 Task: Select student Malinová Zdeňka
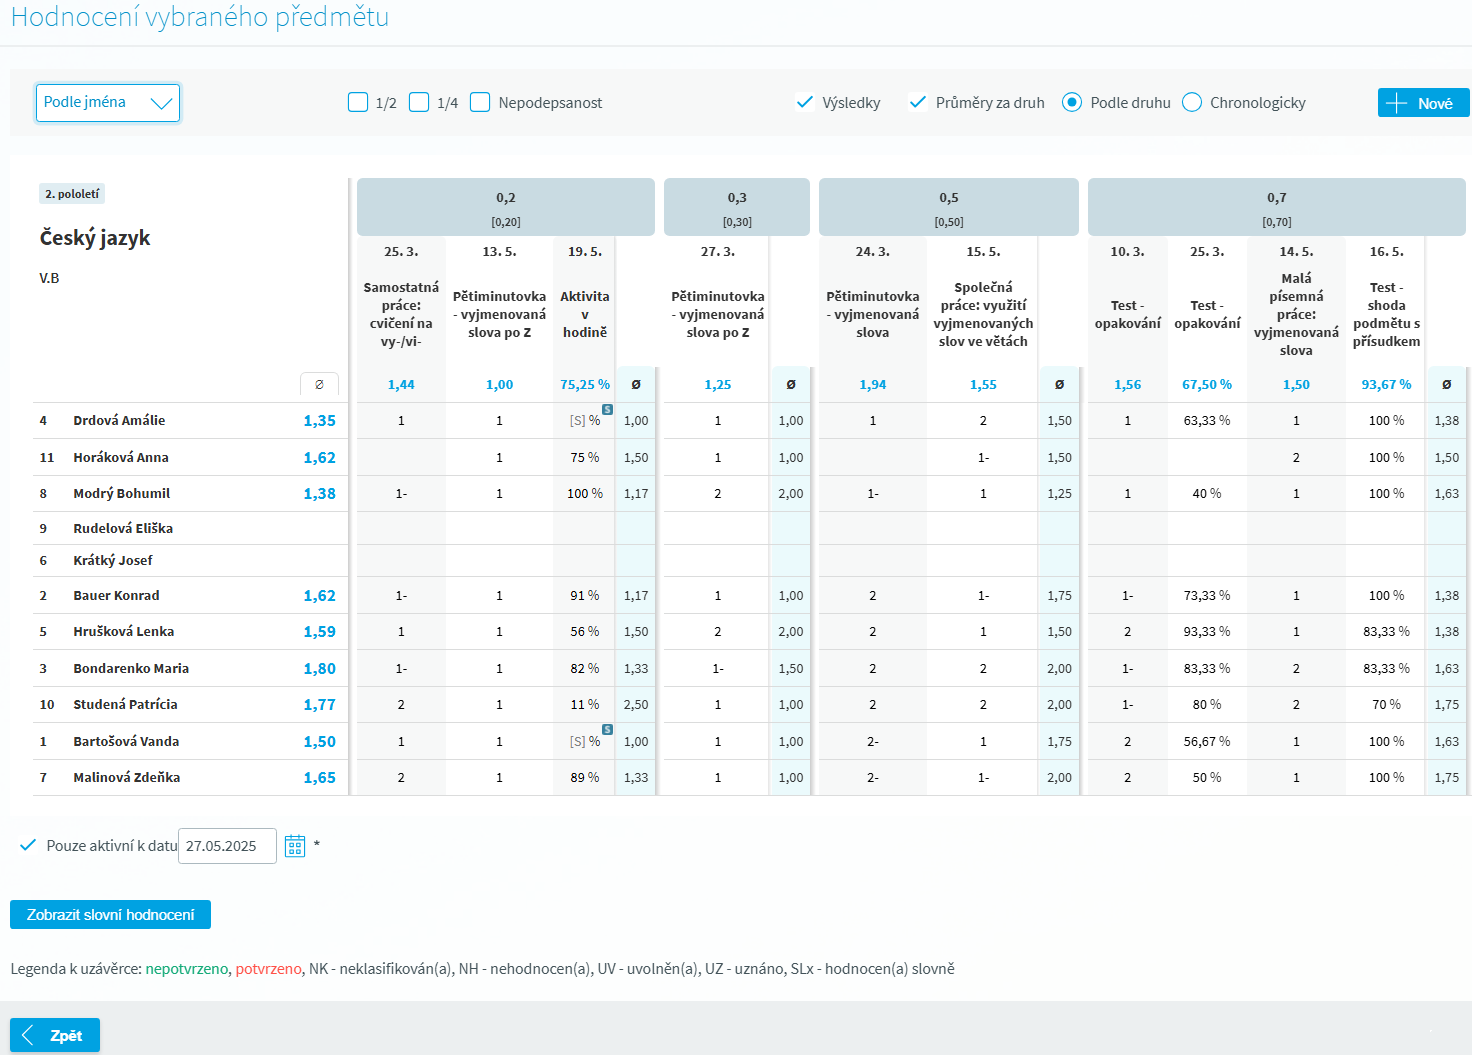pos(127,777)
